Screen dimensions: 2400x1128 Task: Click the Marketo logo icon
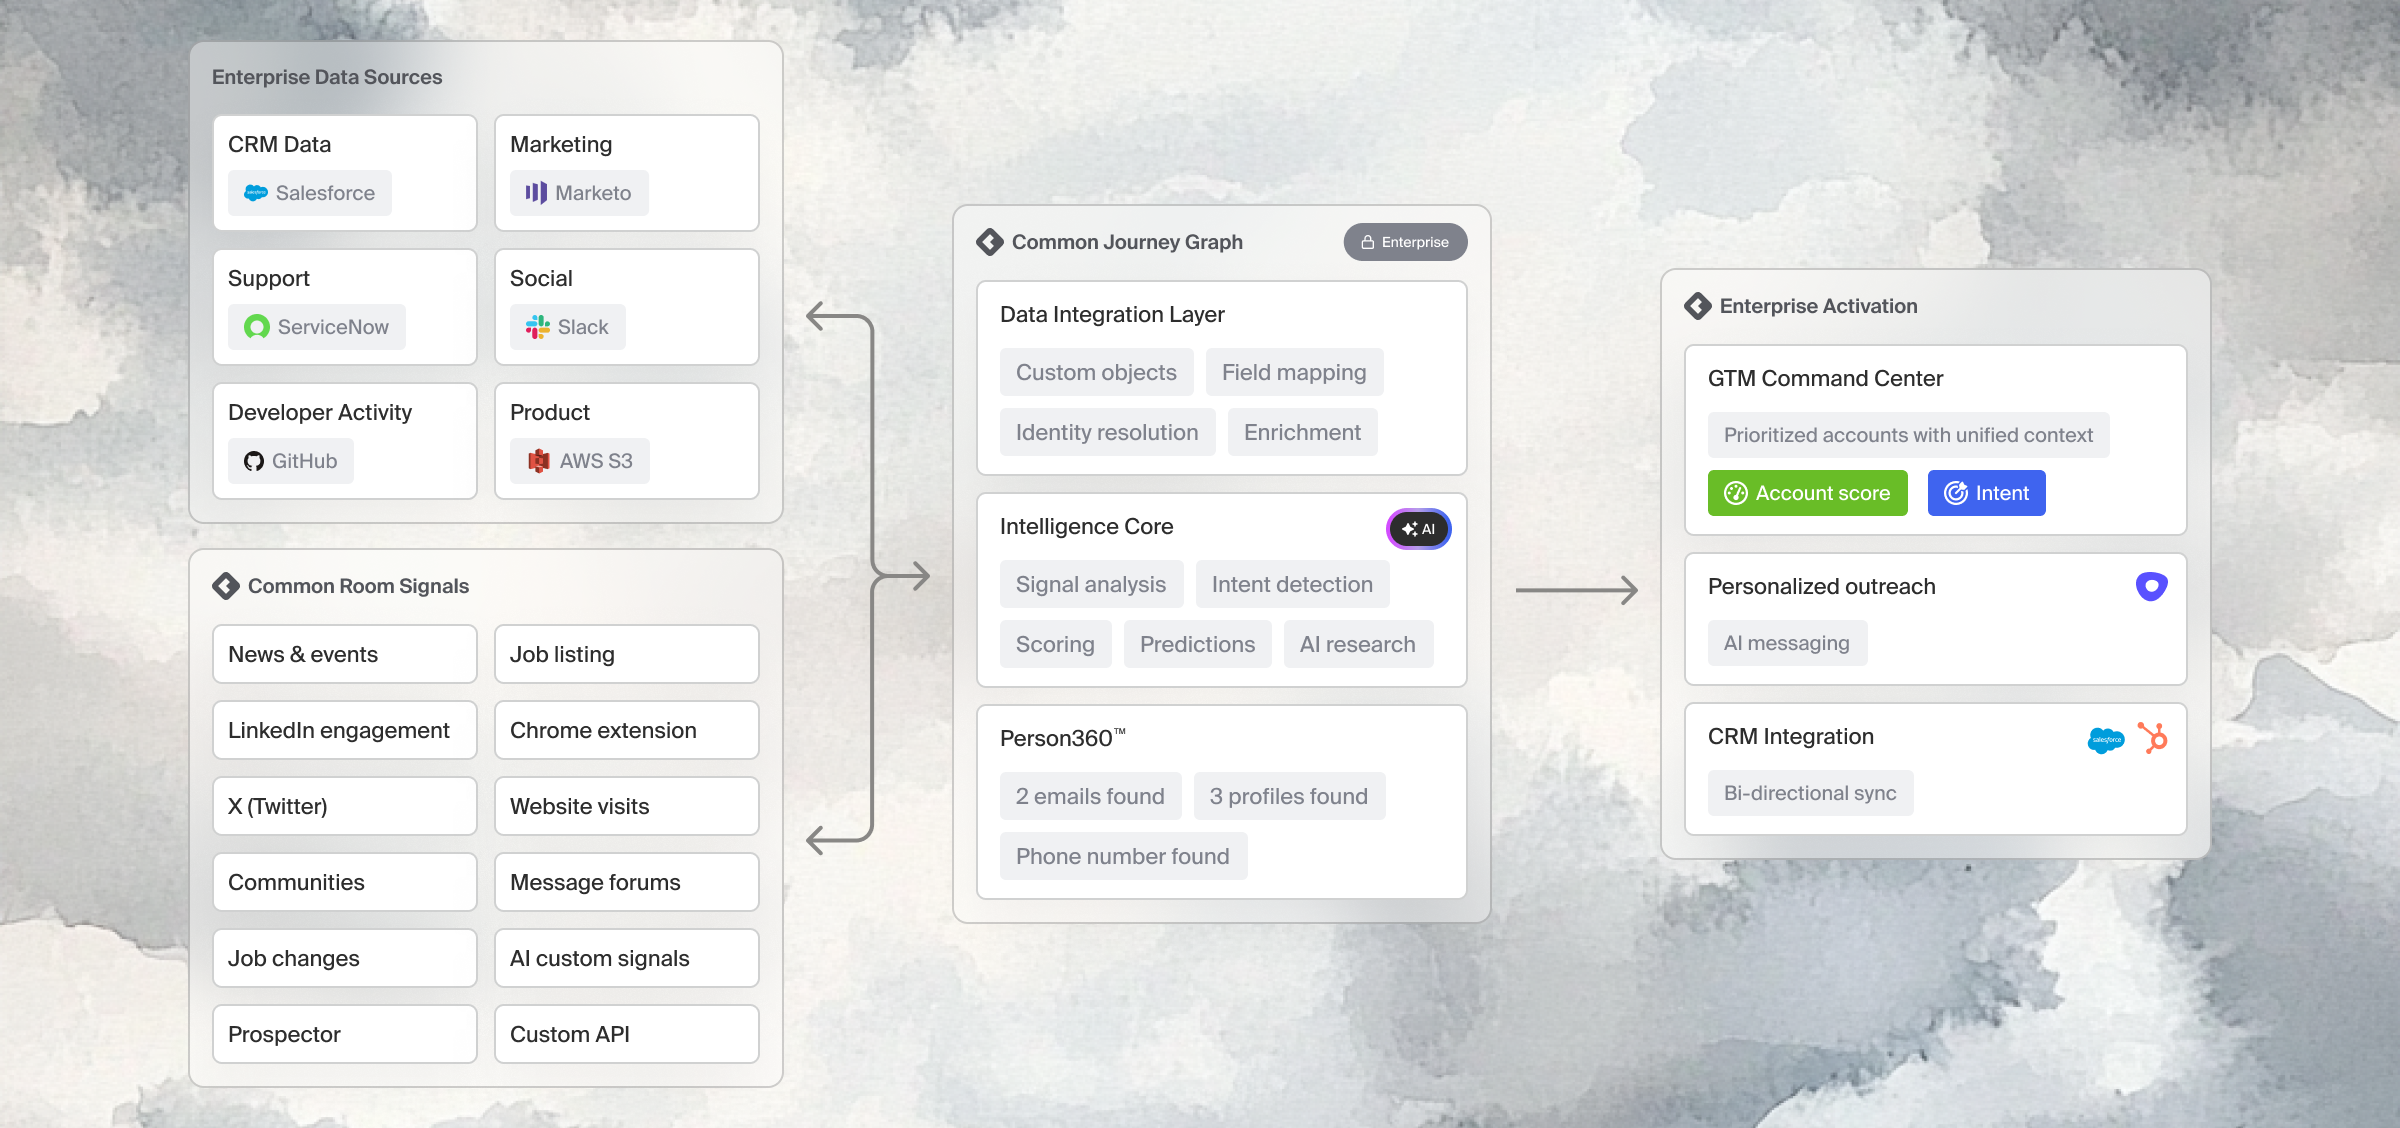click(x=536, y=193)
